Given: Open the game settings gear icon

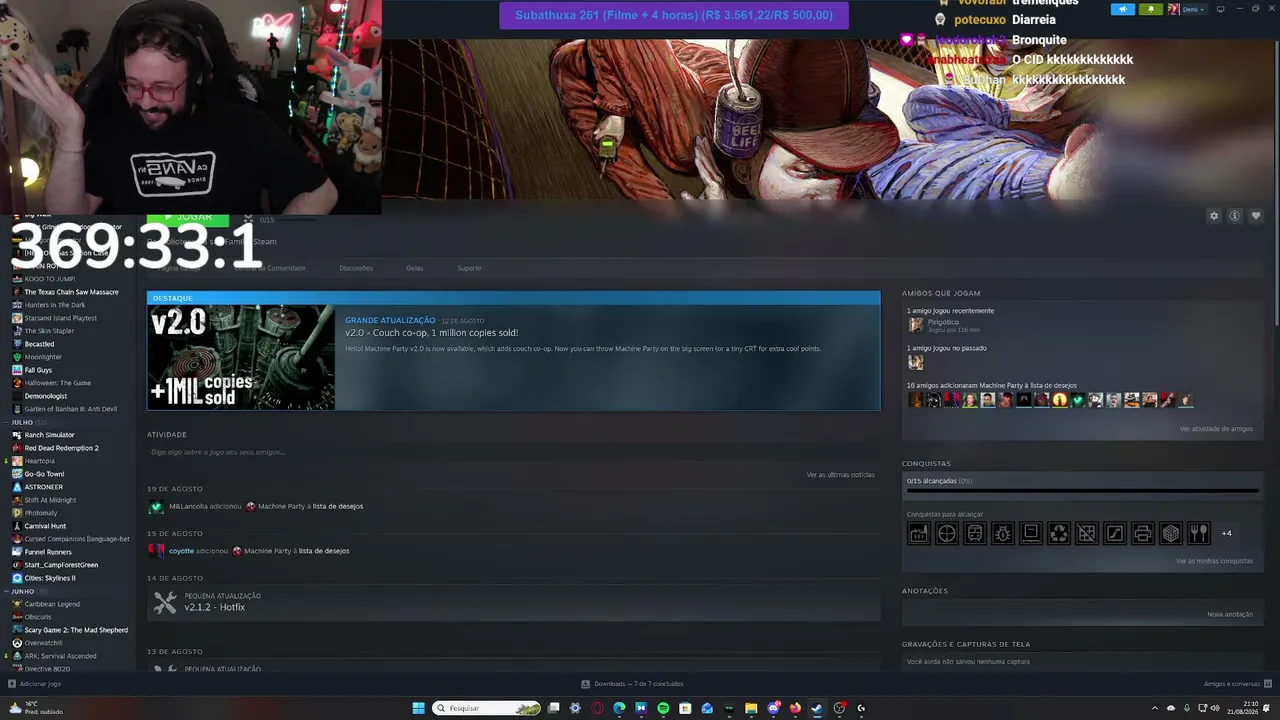Looking at the screenshot, I should (1214, 216).
